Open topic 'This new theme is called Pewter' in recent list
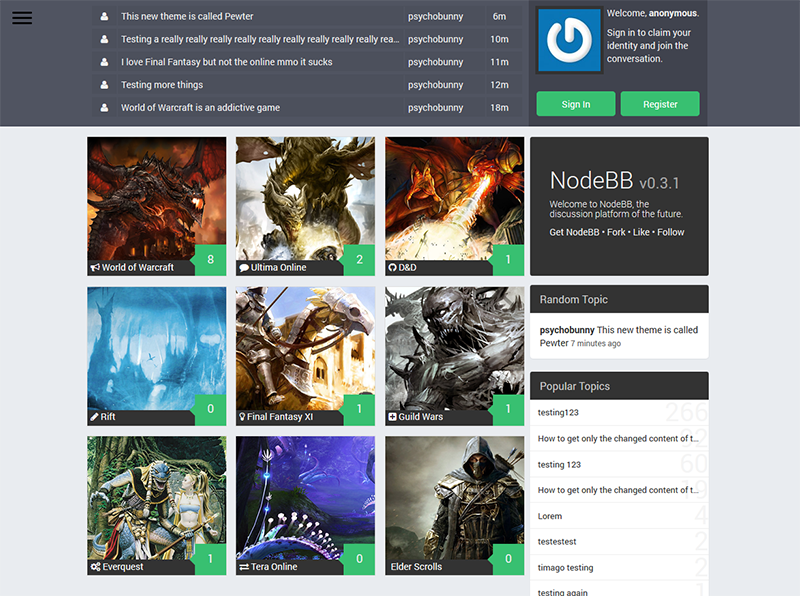The image size is (800, 596). pos(187,16)
